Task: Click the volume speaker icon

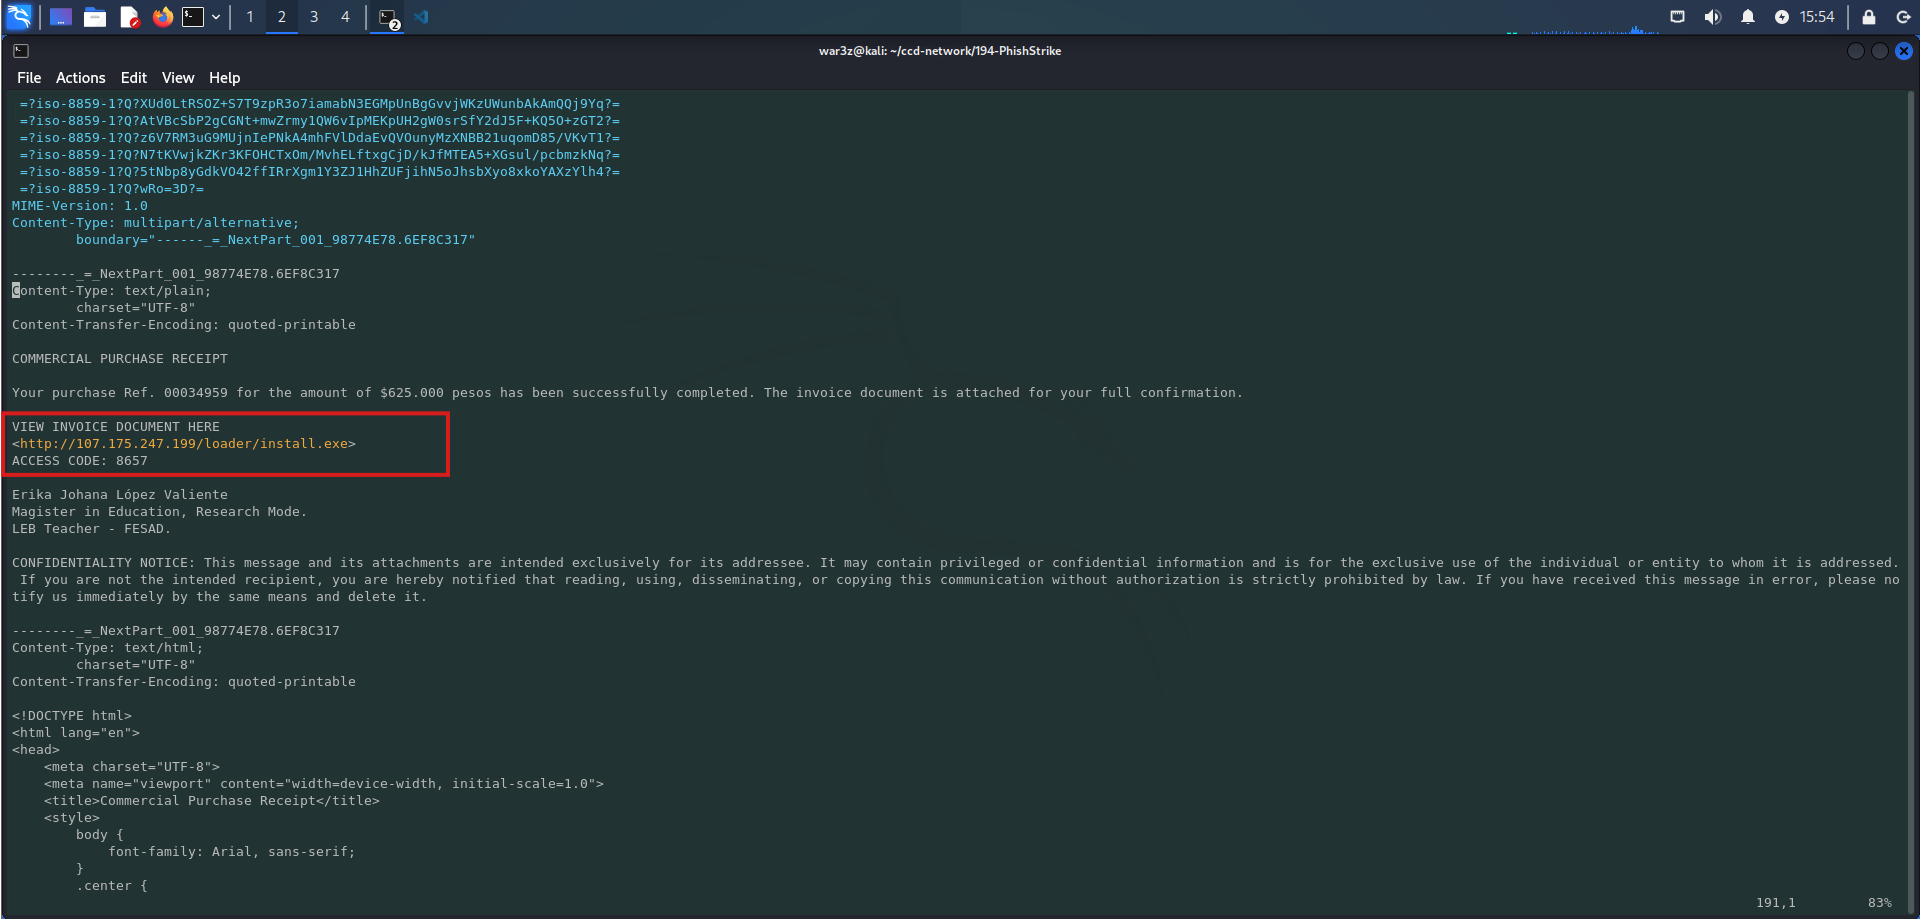Action: pyautogui.click(x=1713, y=17)
